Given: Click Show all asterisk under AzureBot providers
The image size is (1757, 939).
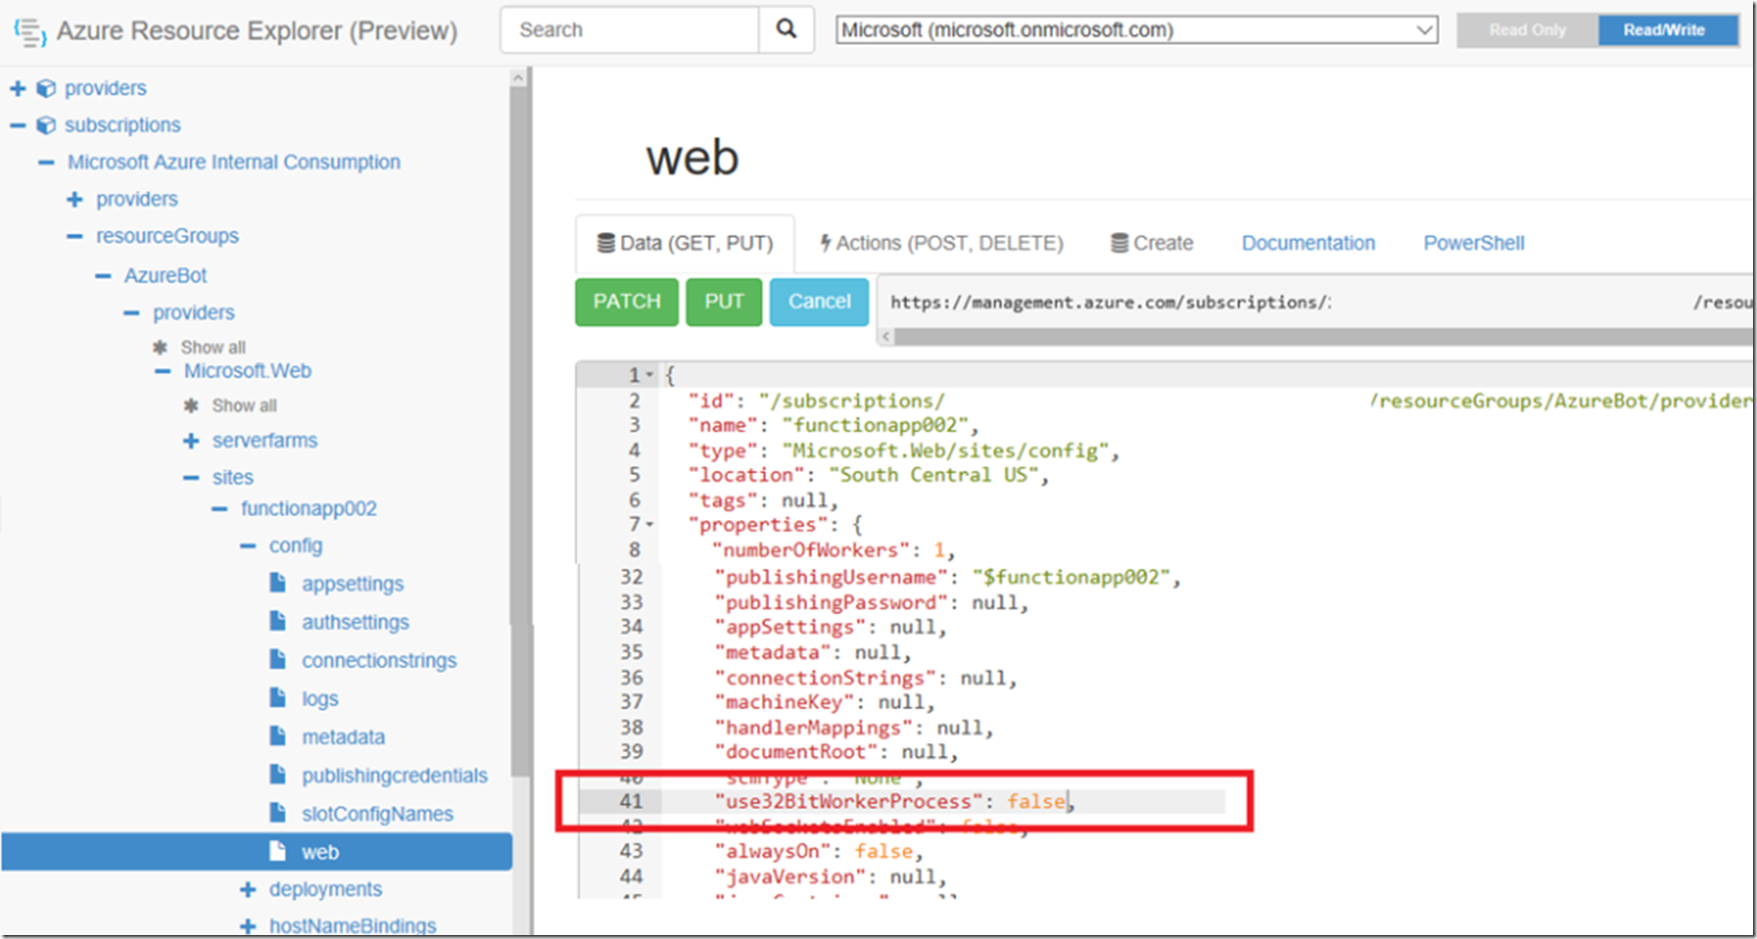Looking at the screenshot, I should pos(160,347).
